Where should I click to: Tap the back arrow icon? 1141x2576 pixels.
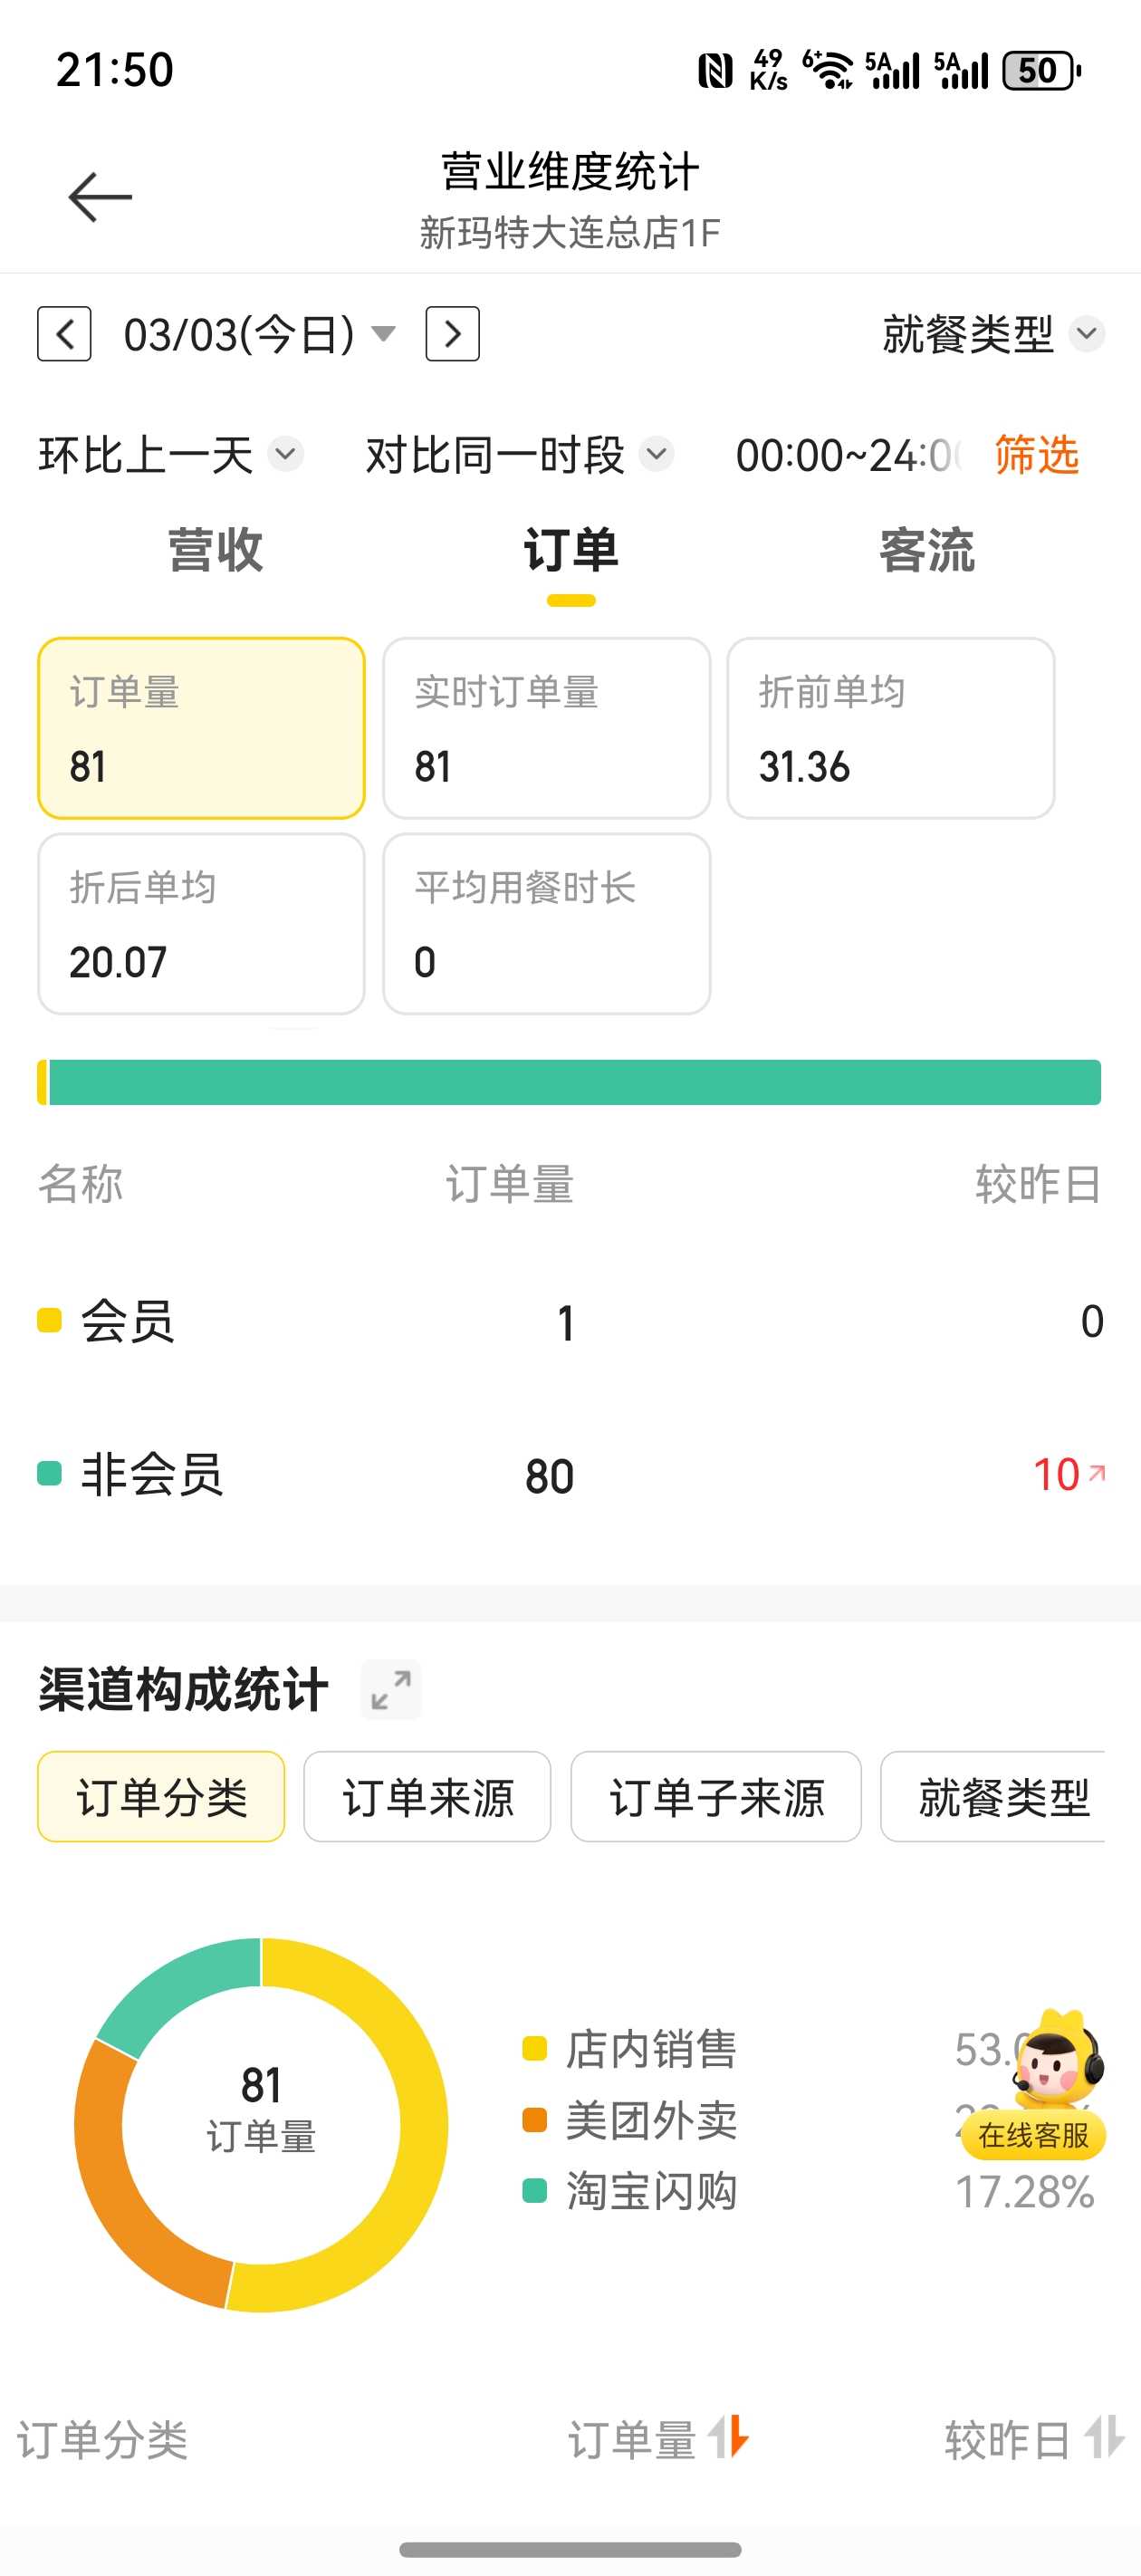click(100, 196)
